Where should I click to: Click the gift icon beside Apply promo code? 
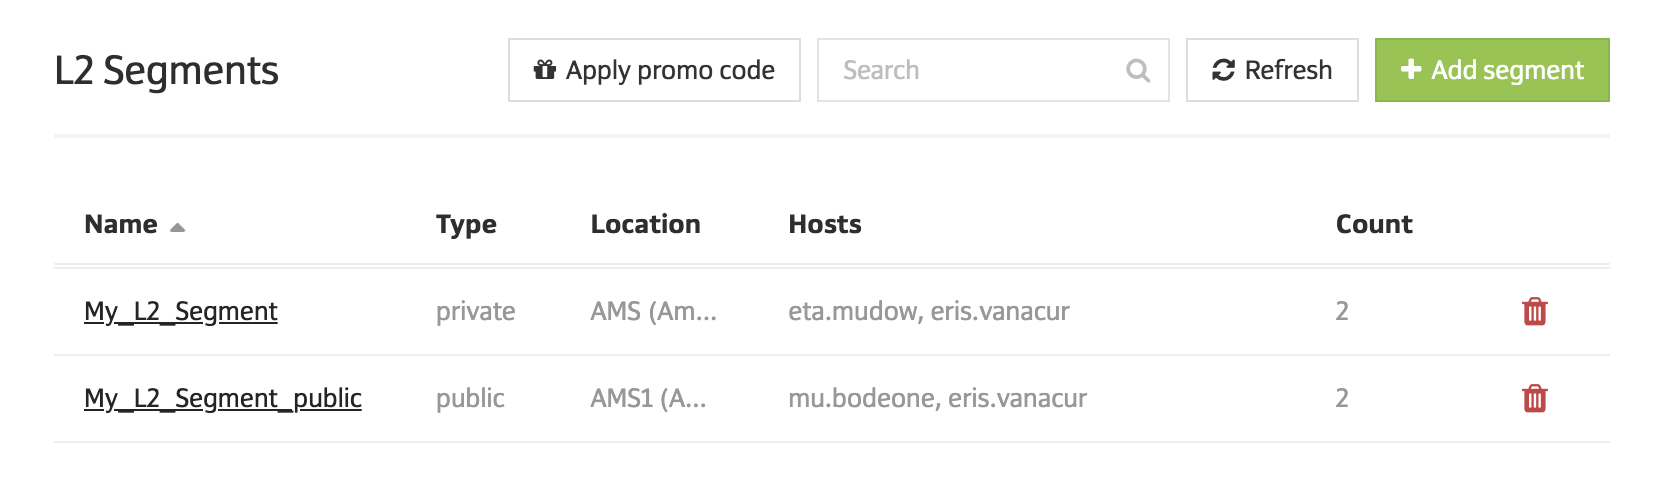pos(544,70)
